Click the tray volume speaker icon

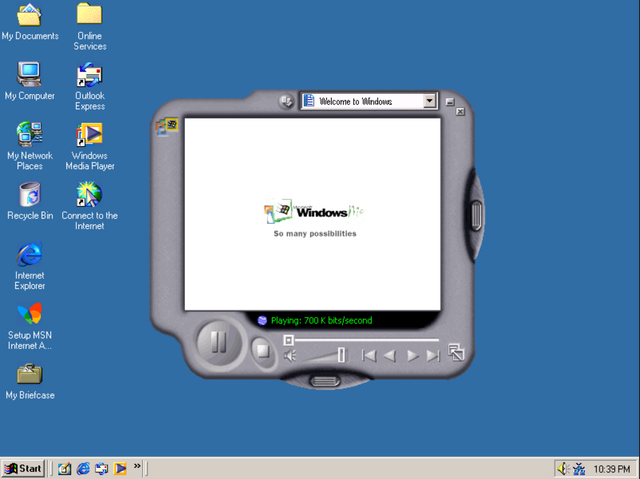click(563, 469)
